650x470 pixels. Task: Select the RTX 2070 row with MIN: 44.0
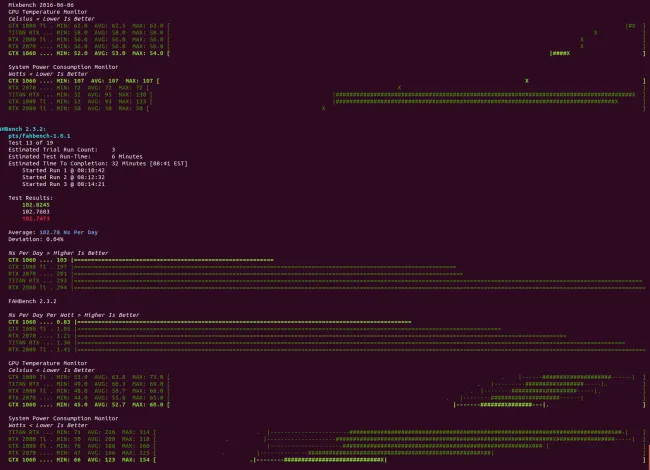[327, 398]
